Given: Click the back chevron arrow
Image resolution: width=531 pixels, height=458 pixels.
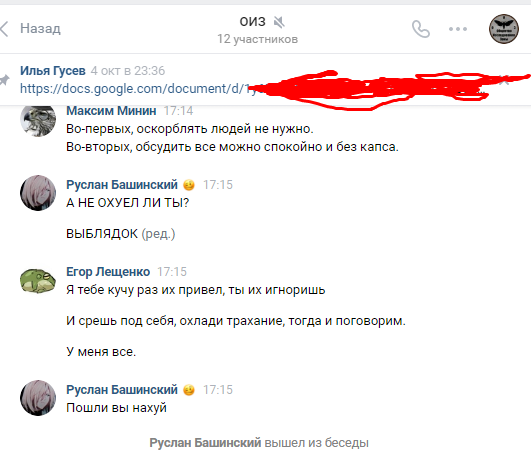Looking at the screenshot, I should [4, 29].
